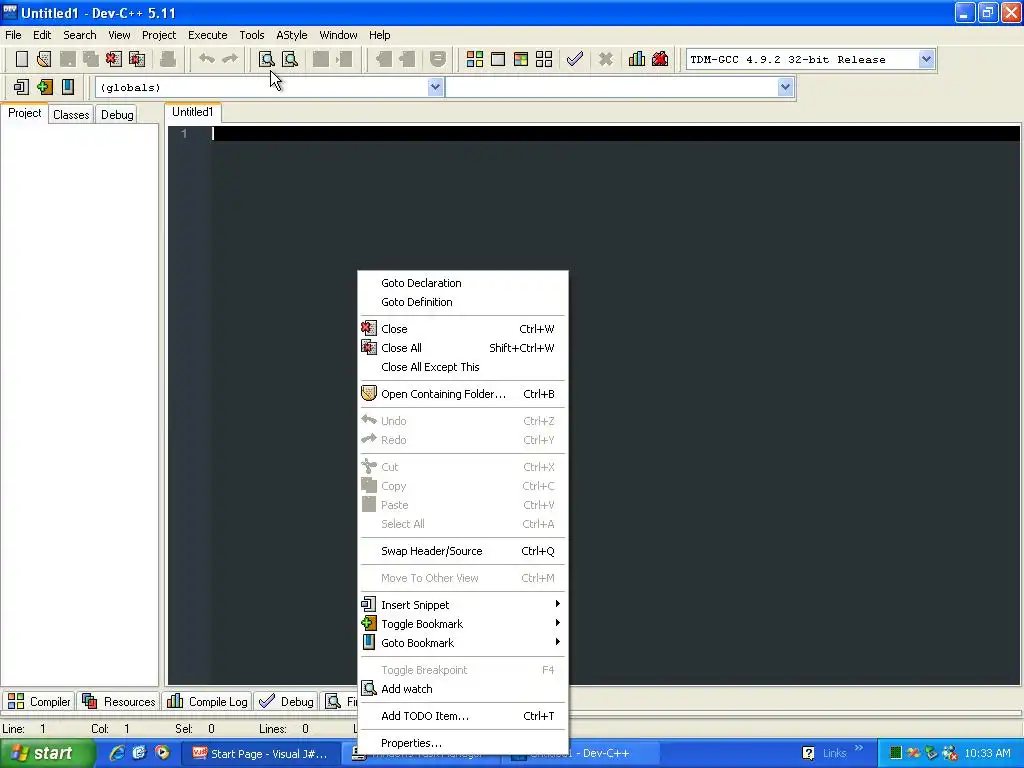Screen dimensions: 1024x768
Task: Switch to Start Page - Visual J# taskbar item
Action: click(x=260, y=754)
